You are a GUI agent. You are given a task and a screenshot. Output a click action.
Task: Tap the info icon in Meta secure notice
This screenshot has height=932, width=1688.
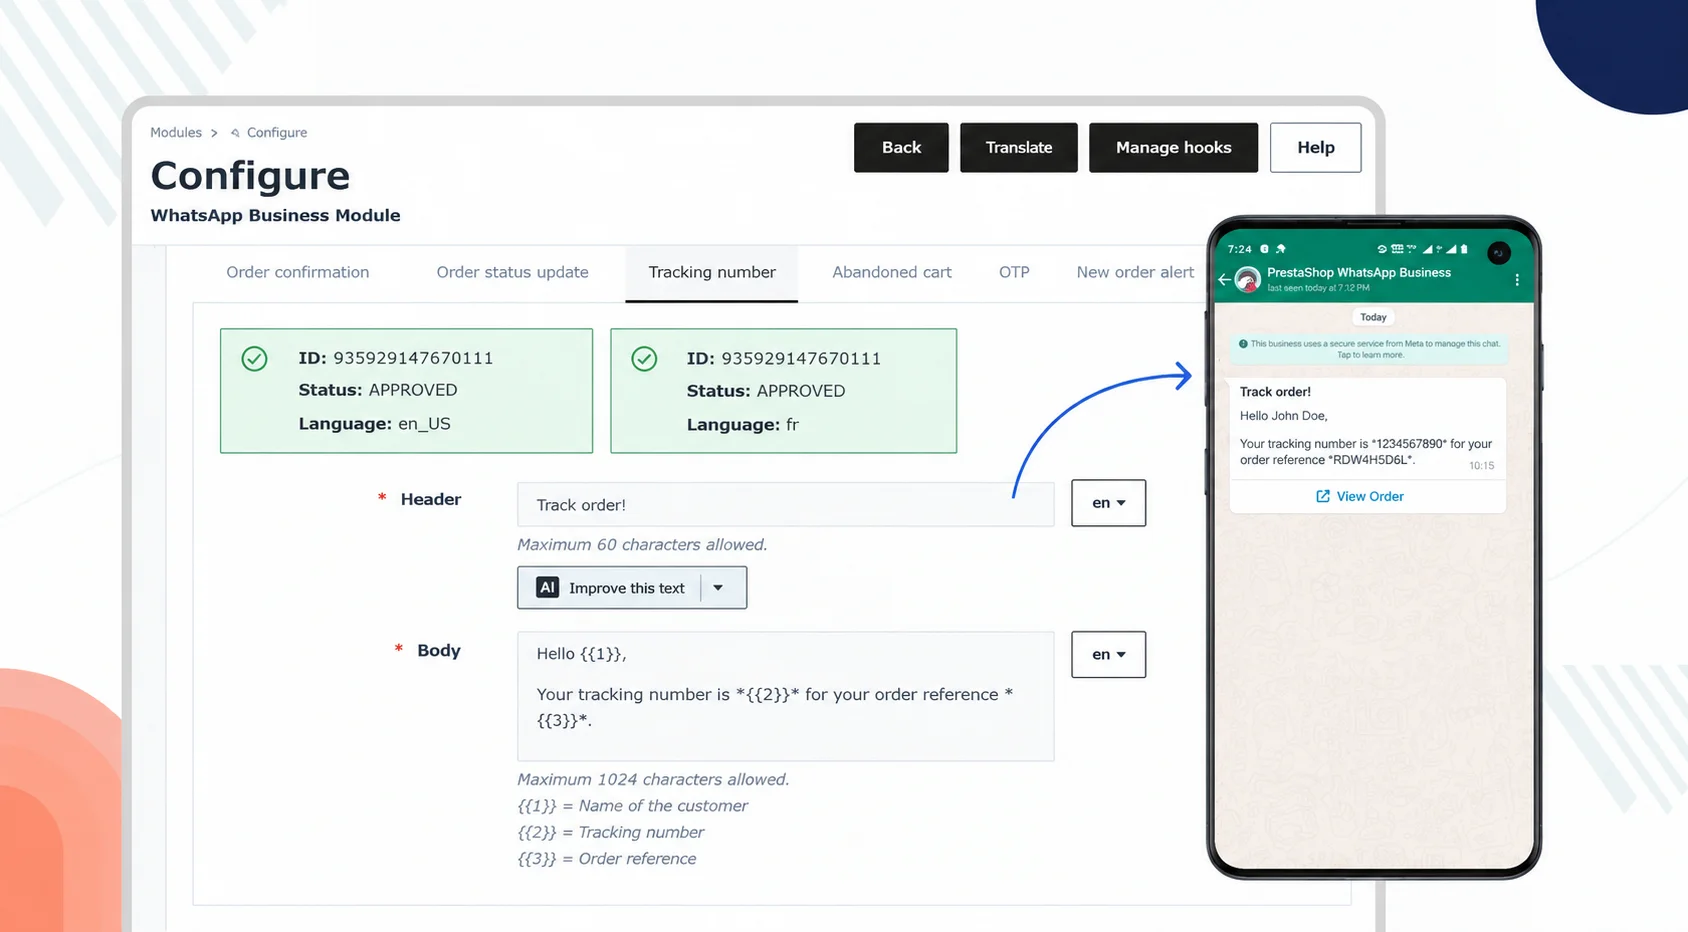[x=1243, y=343]
